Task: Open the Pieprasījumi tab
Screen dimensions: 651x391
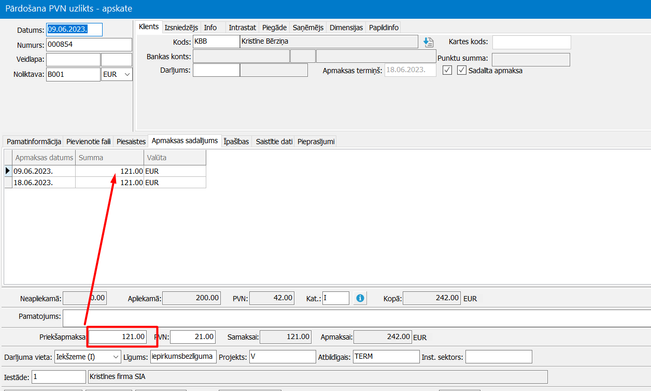Action: tap(316, 142)
